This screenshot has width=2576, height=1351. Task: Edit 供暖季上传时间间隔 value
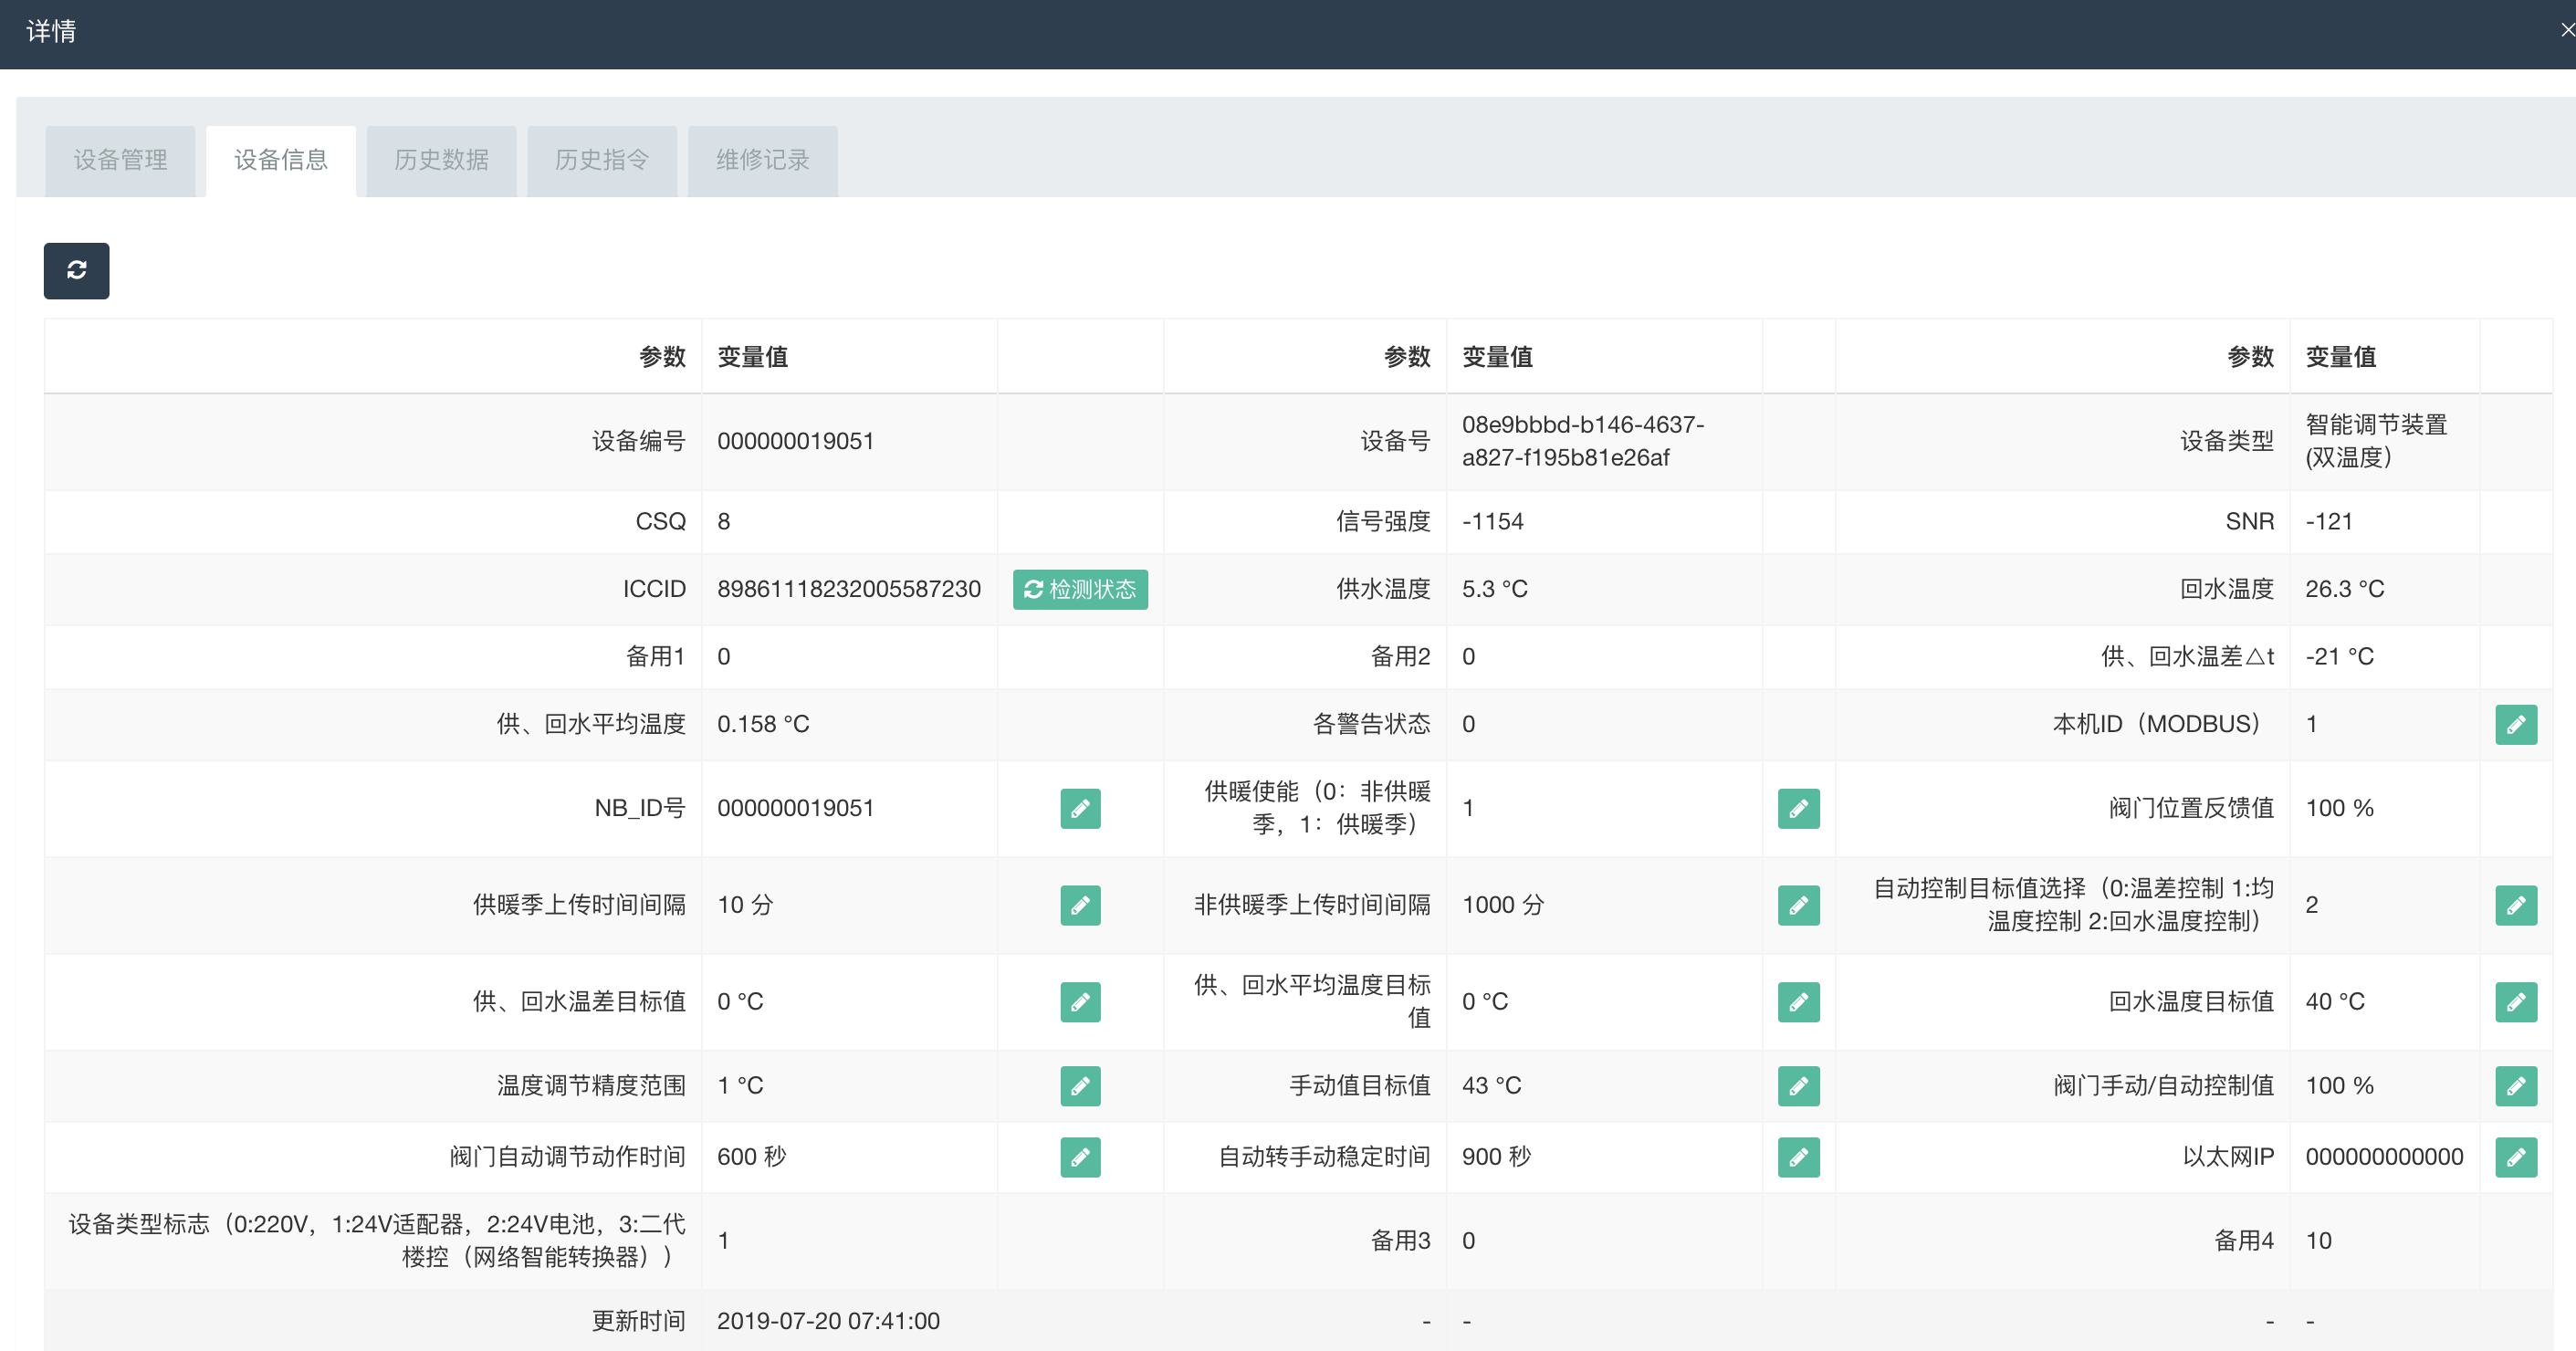(1080, 905)
